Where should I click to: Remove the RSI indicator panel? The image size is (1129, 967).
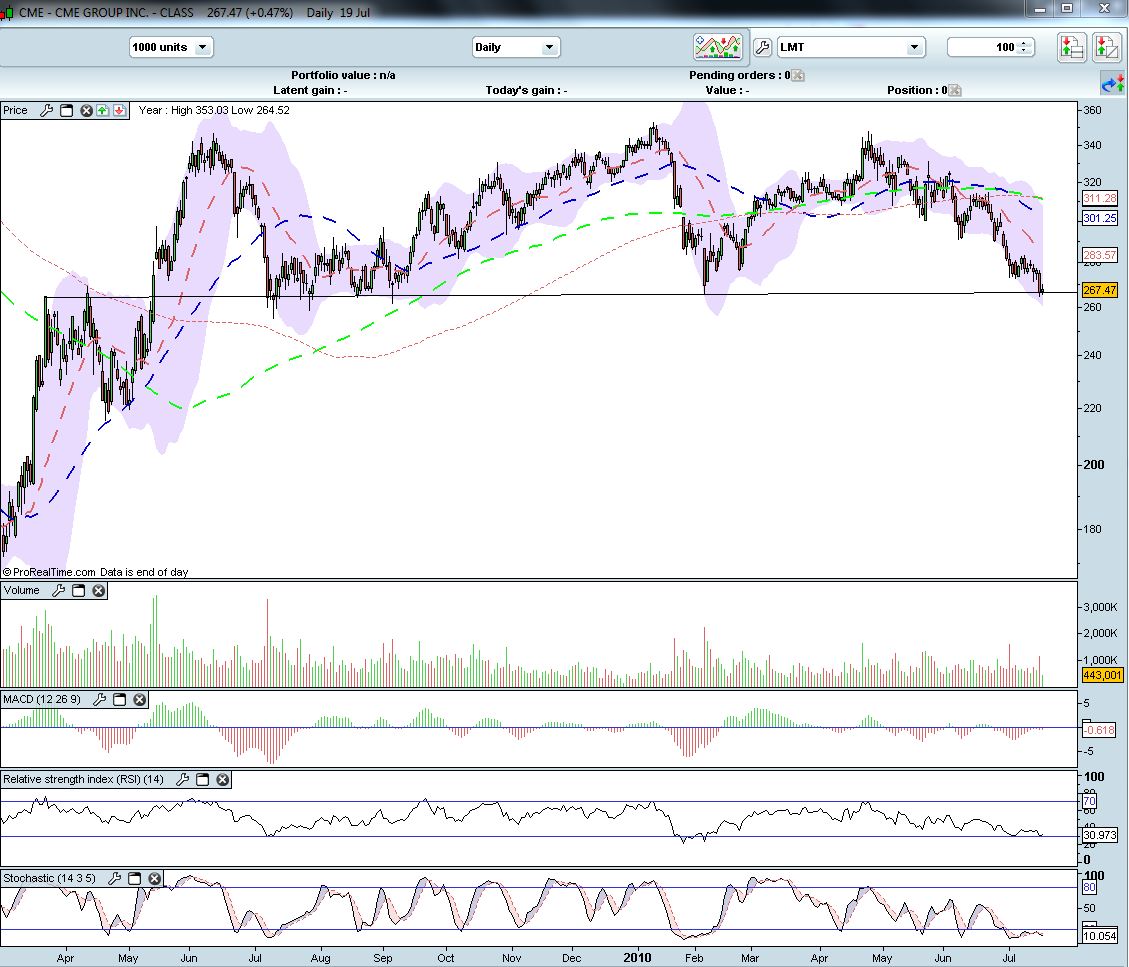(x=222, y=779)
